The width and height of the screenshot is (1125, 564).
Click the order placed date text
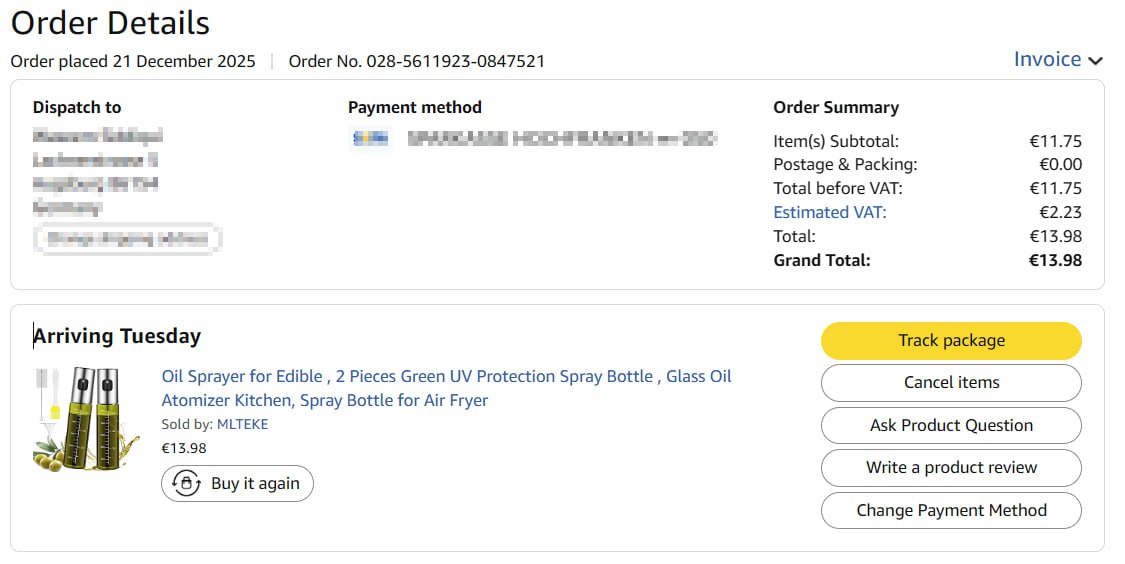[x=133, y=61]
